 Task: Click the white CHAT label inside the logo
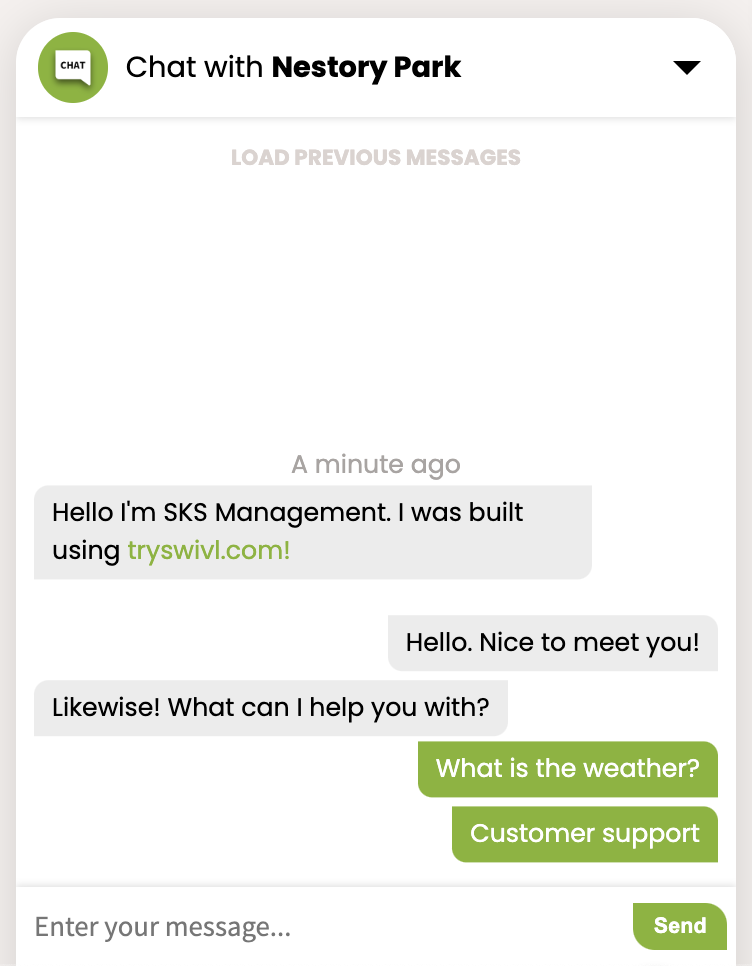[x=73, y=67]
